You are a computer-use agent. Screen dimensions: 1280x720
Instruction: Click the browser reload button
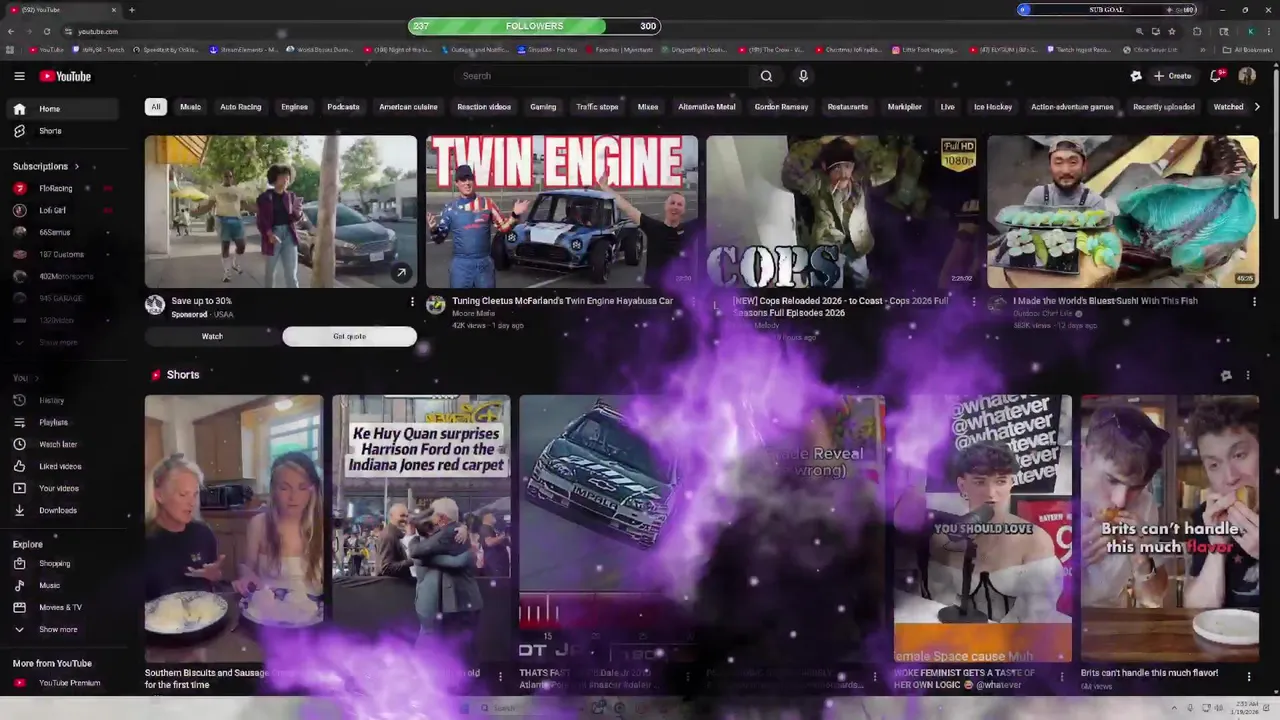tap(46, 31)
